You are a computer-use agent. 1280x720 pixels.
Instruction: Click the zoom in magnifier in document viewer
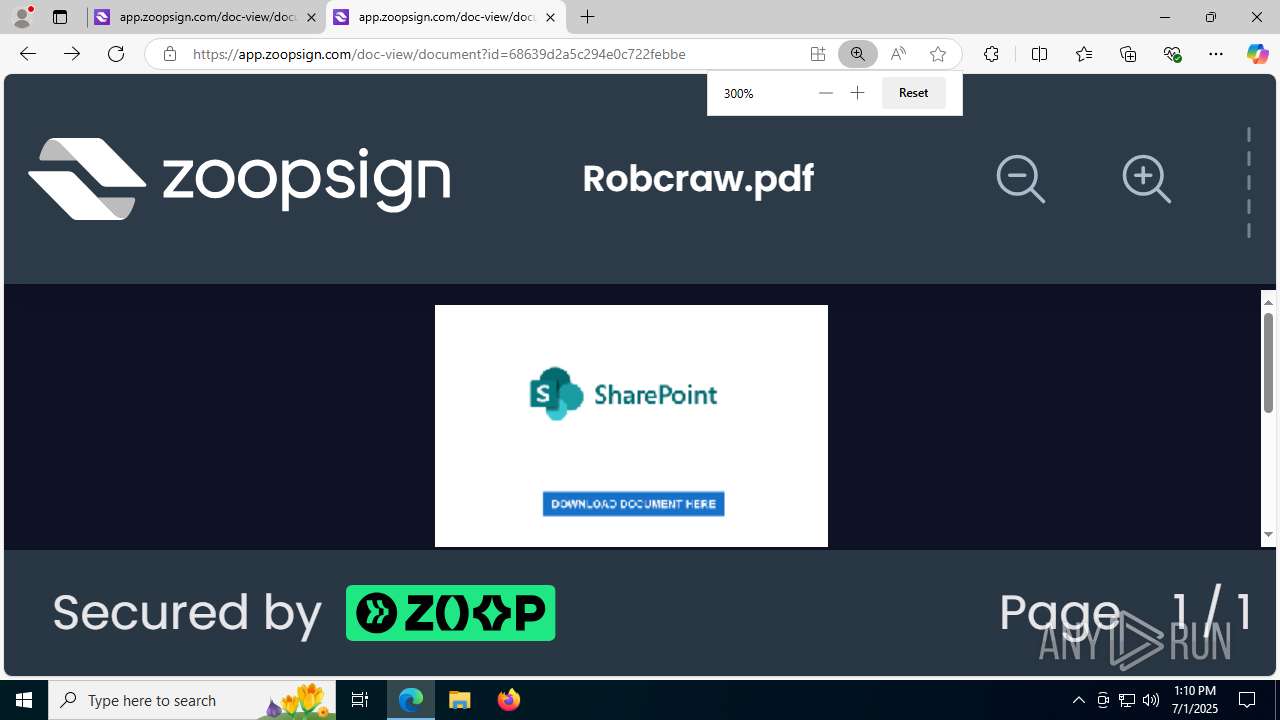[1146, 179]
